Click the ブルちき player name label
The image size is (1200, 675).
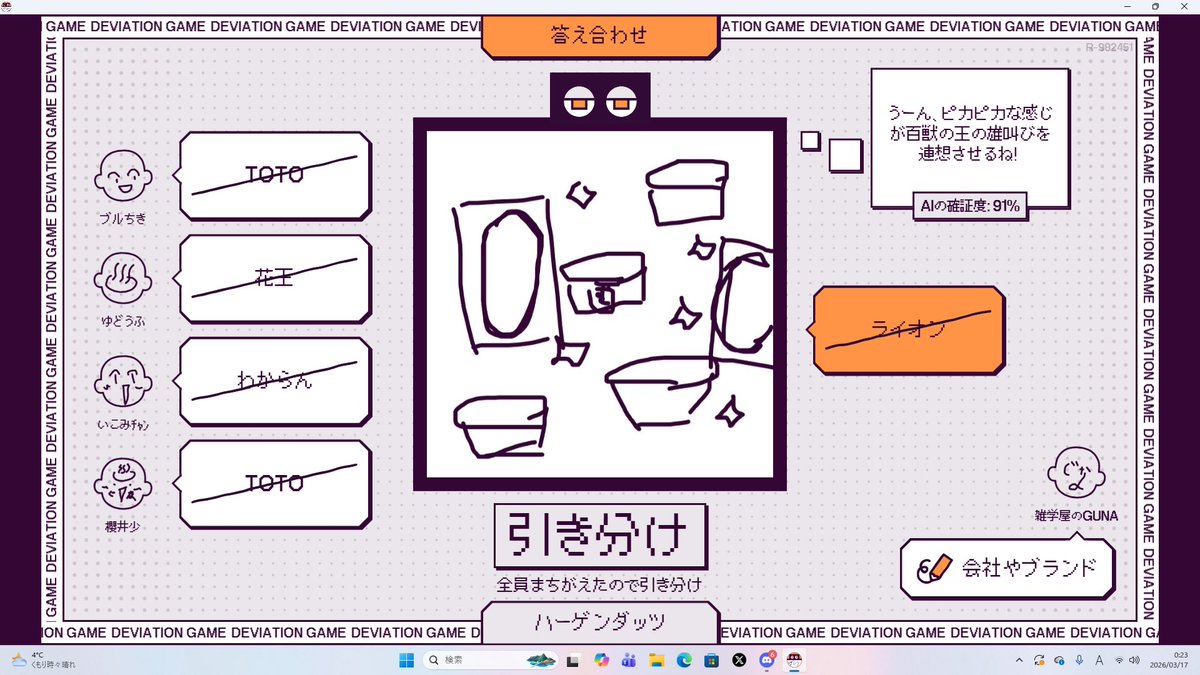point(122,218)
